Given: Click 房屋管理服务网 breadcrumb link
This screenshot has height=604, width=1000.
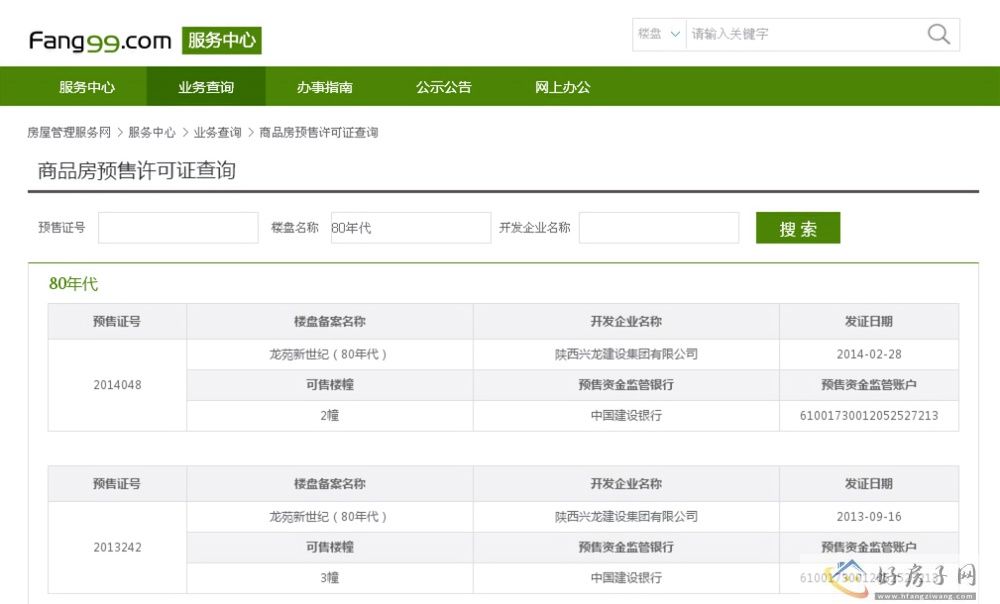Looking at the screenshot, I should point(69,132).
